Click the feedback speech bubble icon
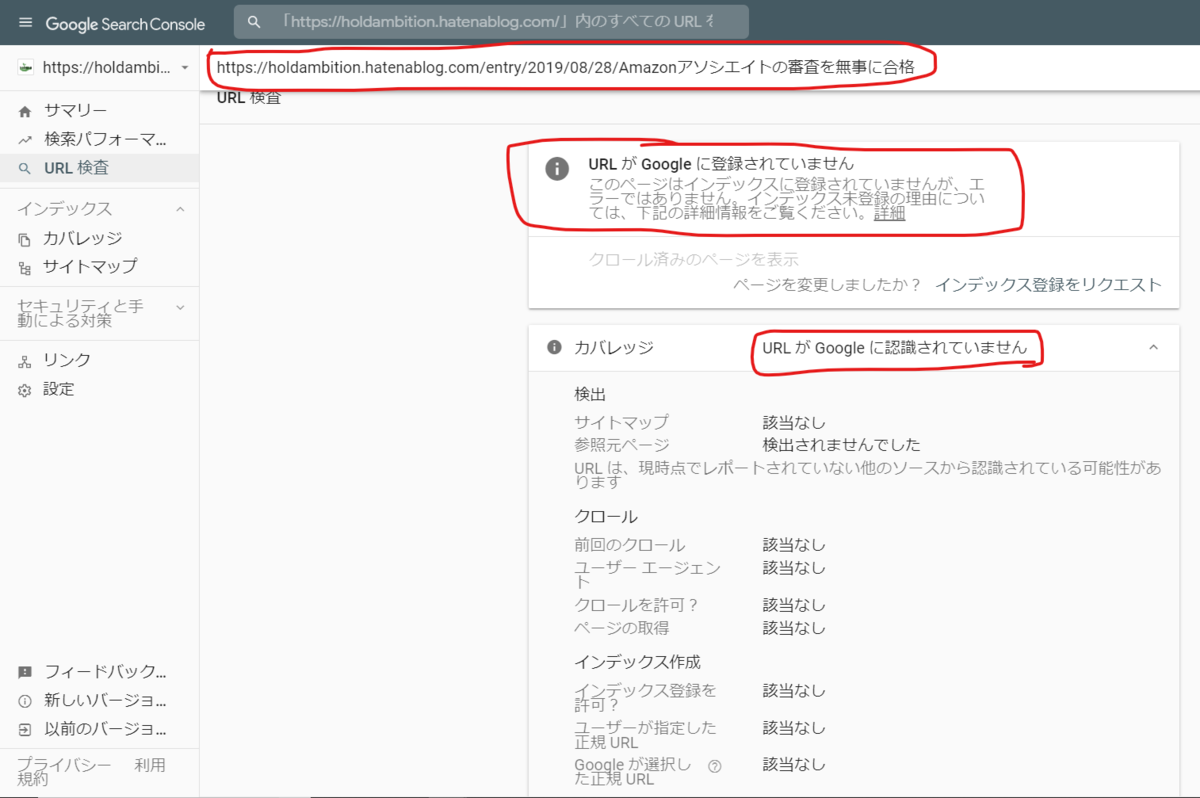The width and height of the screenshot is (1200, 798). coord(25,672)
